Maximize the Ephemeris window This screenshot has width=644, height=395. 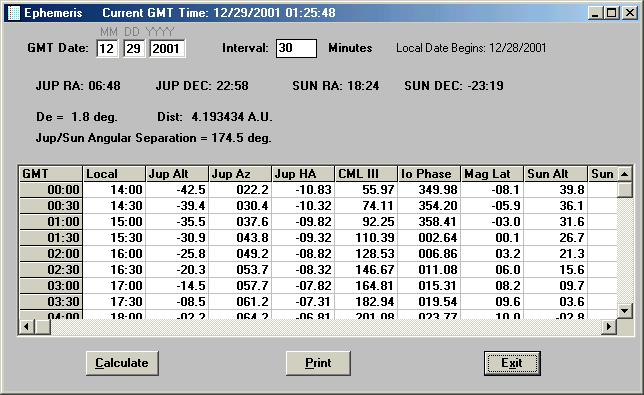(612, 13)
